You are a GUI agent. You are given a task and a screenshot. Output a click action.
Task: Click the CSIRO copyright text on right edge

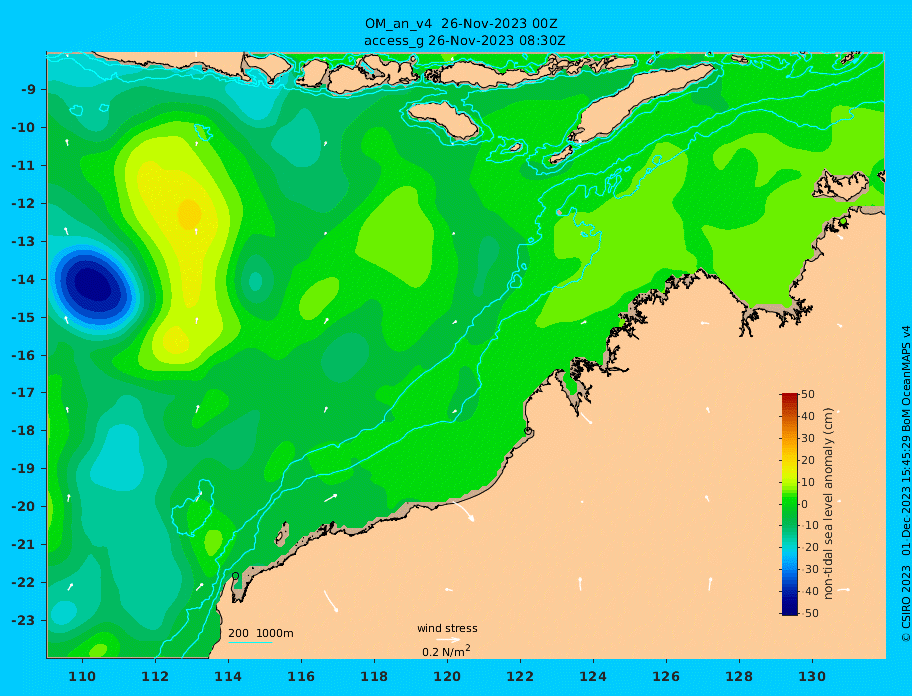point(905,484)
